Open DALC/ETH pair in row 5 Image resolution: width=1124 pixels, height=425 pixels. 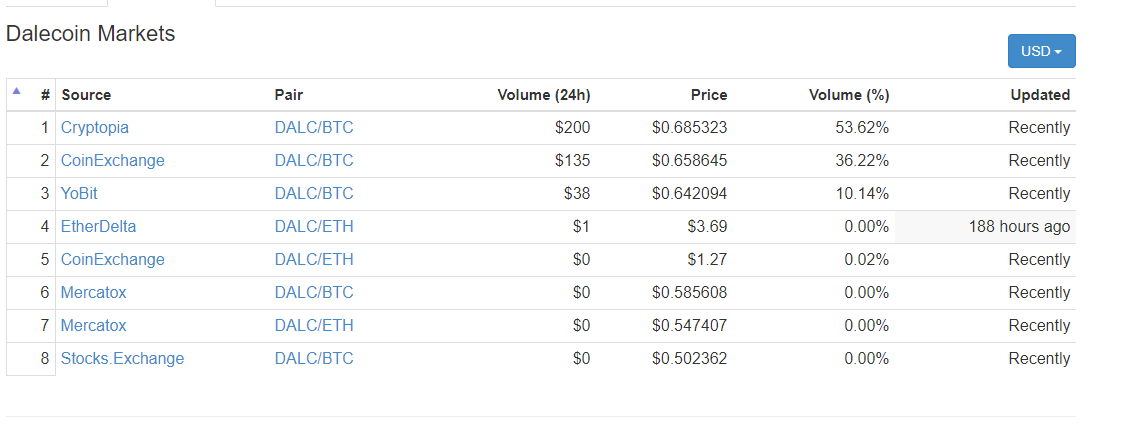[314, 259]
